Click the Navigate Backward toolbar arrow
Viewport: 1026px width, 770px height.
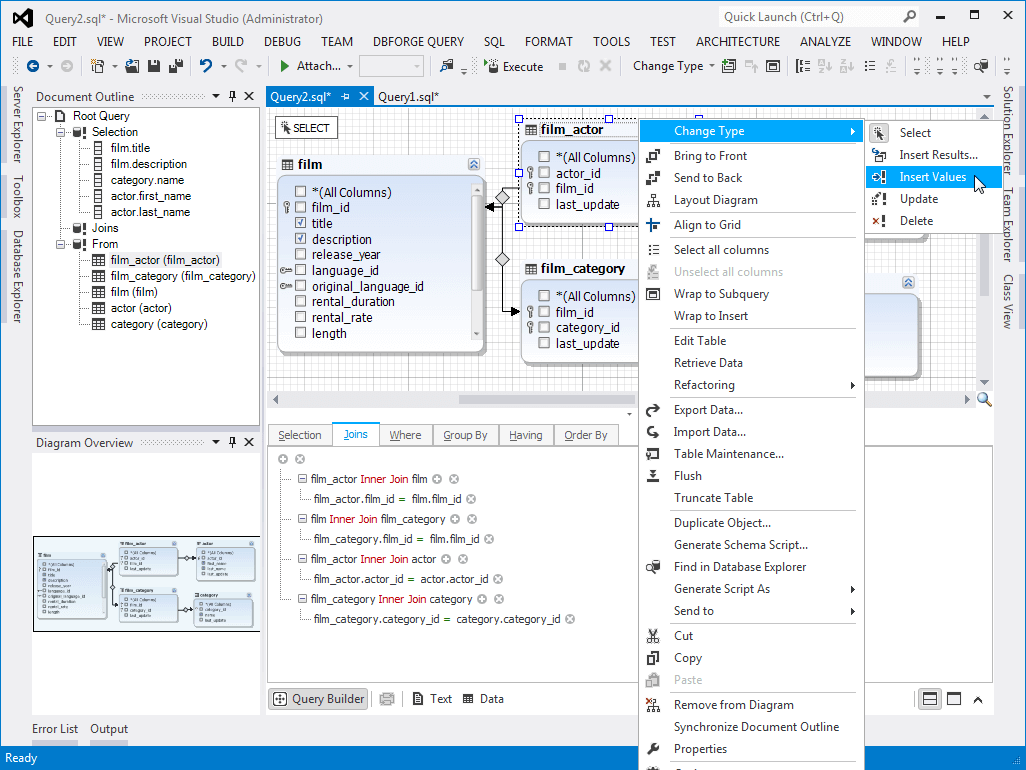33,66
